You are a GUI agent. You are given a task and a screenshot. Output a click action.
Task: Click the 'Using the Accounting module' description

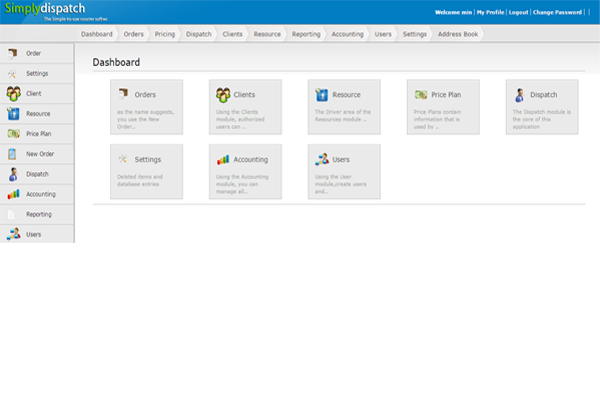pos(242,184)
